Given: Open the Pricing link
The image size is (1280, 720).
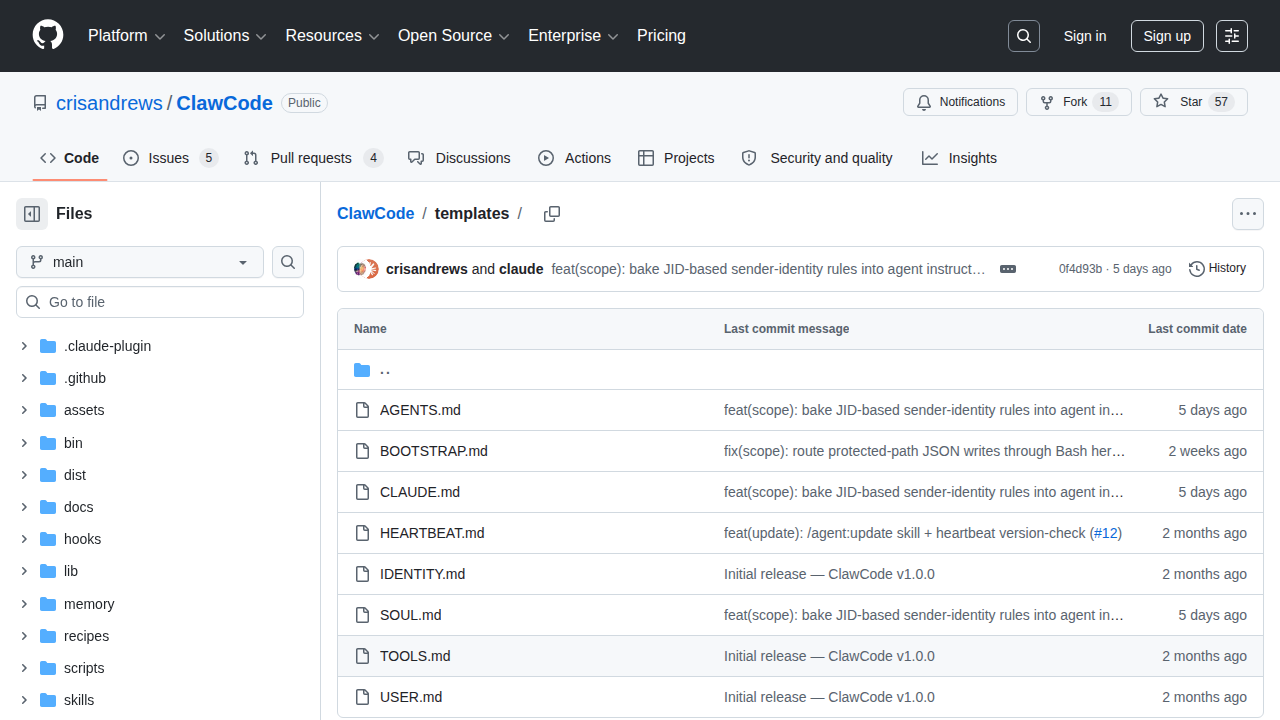Looking at the screenshot, I should 661,36.
